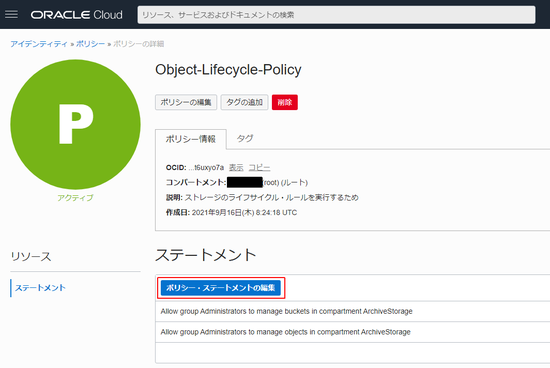Image resolution: width=550 pixels, height=368 pixels.
Task: Click the manage objects policy statement row
Action: [x=353, y=332]
